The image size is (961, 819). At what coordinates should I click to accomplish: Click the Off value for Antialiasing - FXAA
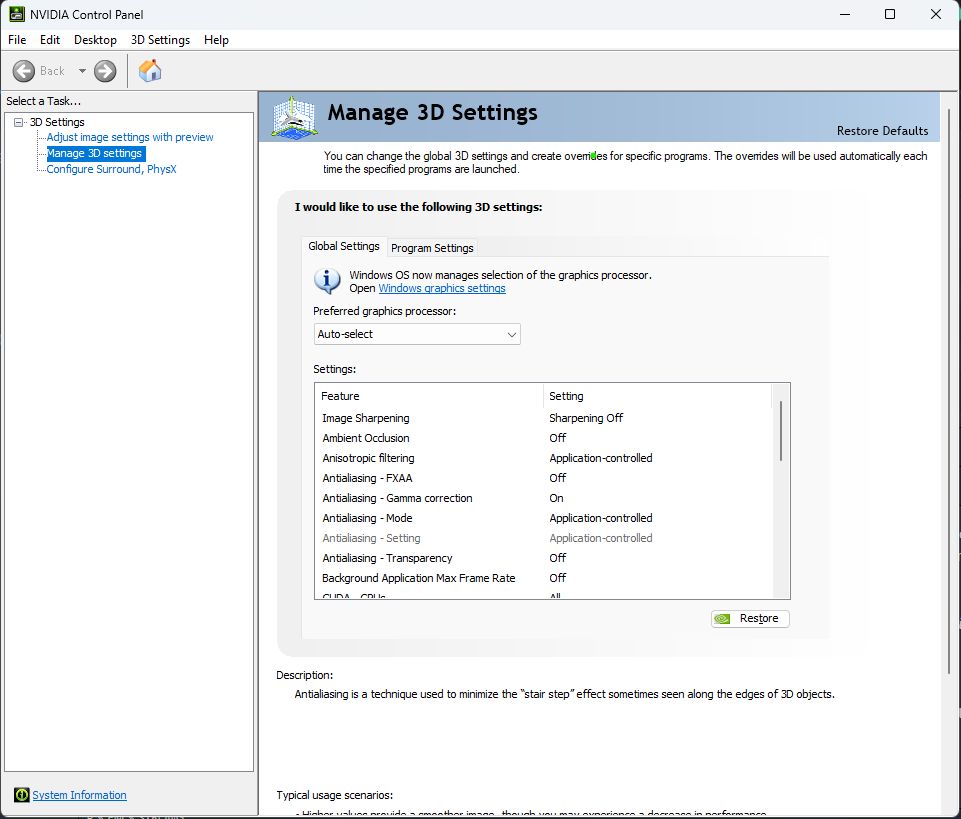tap(557, 478)
